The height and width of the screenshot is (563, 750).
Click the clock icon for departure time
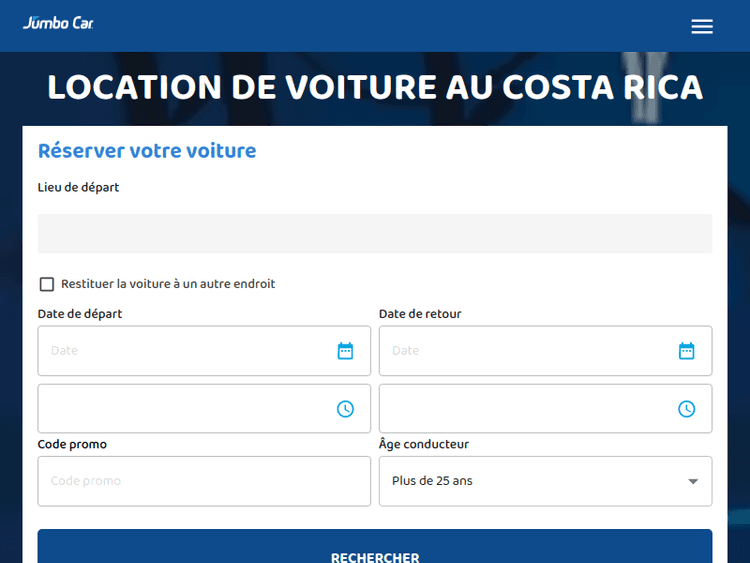click(x=345, y=409)
